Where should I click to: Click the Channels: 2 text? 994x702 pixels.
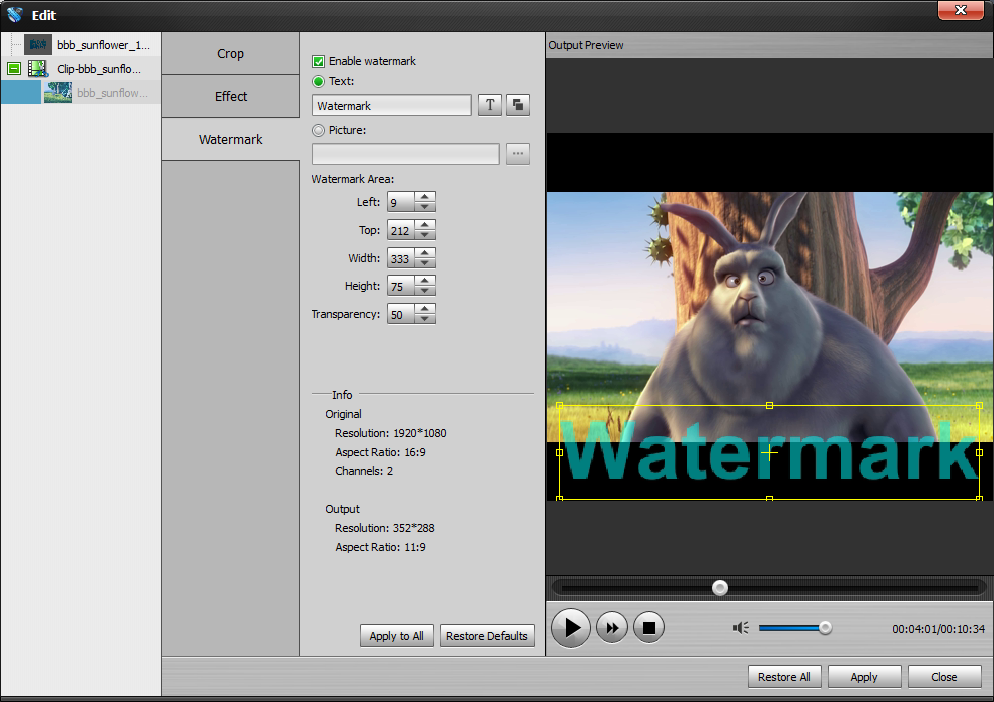pyautogui.click(x=364, y=471)
